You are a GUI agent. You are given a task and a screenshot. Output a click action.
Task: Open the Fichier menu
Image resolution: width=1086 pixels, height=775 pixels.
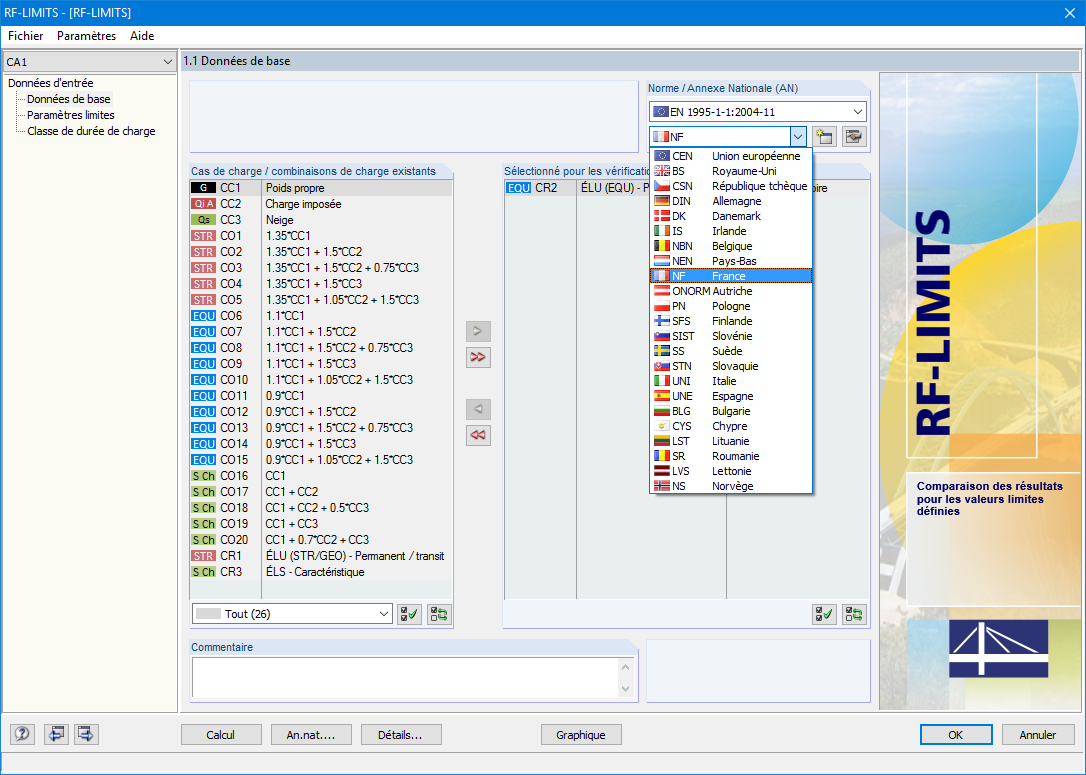[x=26, y=36]
